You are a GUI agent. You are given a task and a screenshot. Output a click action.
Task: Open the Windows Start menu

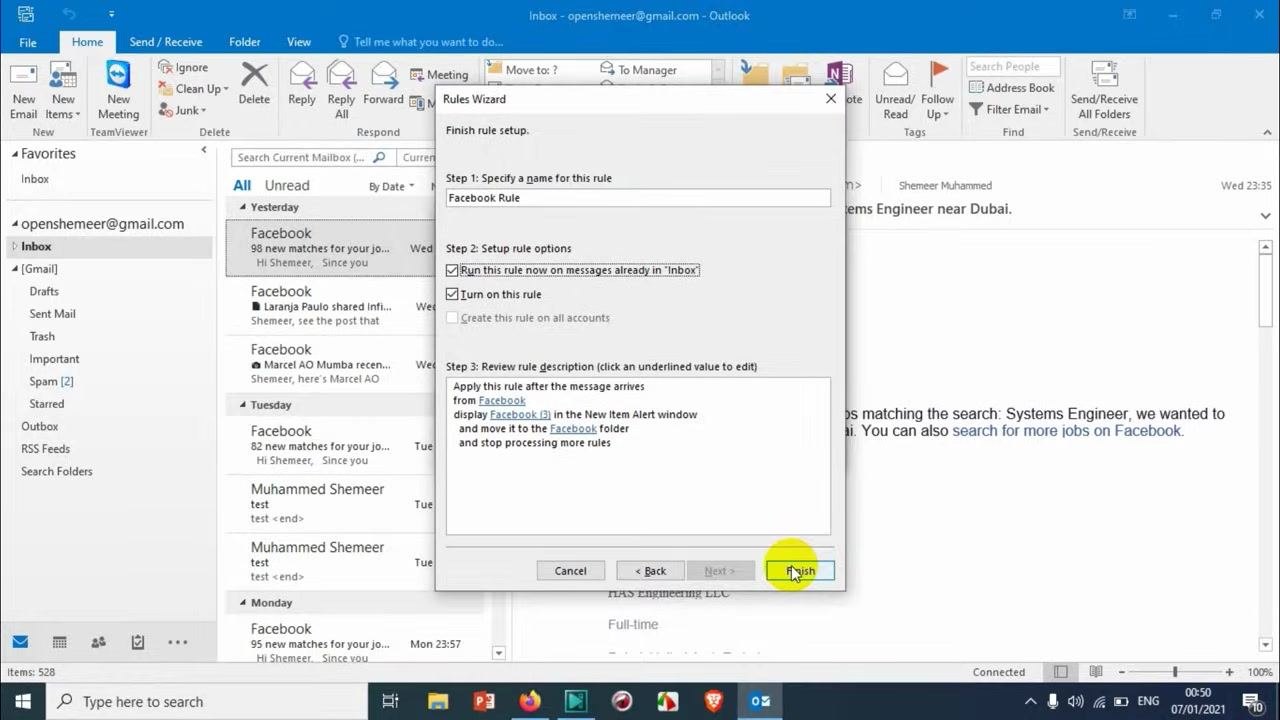(23, 701)
